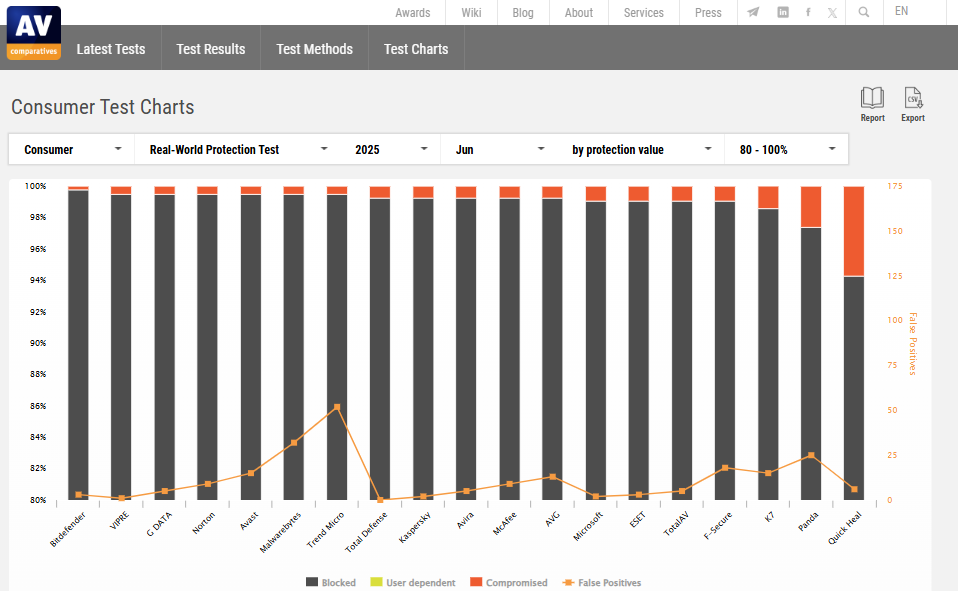Click the AVG axis label
958x591 pixels.
(552, 519)
